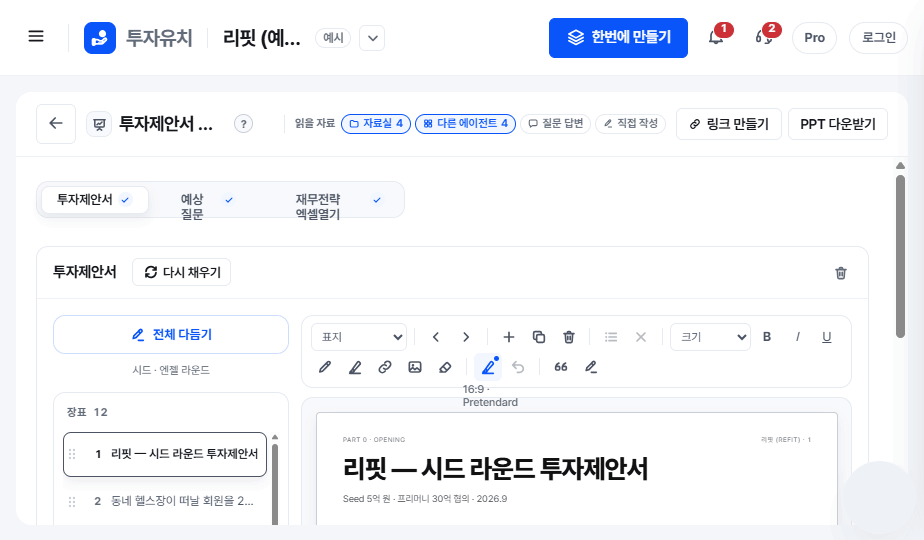Image resolution: width=924 pixels, height=540 pixels.
Task: Click the drag handle of slide 2
Action: (72, 502)
